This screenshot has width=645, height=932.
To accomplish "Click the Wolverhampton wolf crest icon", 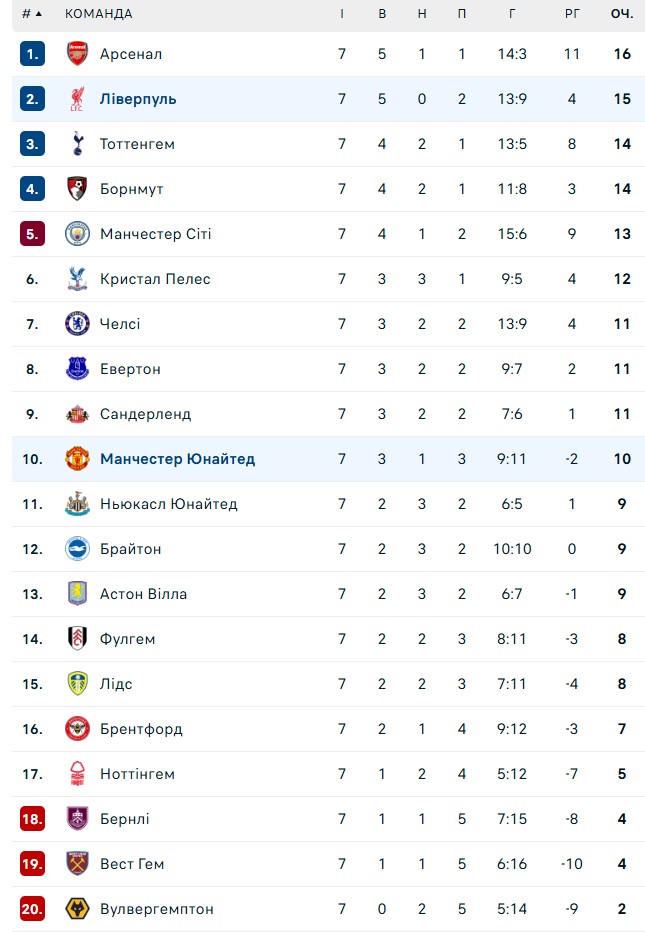I will click(77, 909).
